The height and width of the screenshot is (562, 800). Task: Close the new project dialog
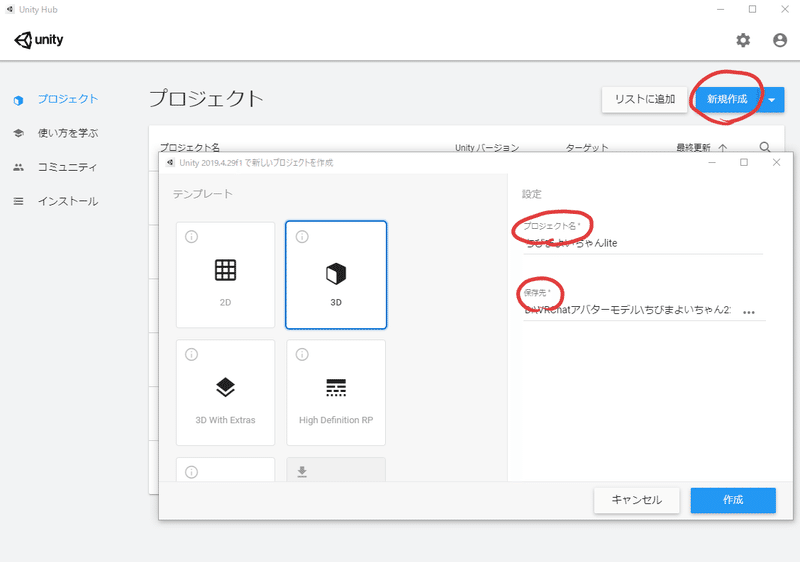coord(776,162)
